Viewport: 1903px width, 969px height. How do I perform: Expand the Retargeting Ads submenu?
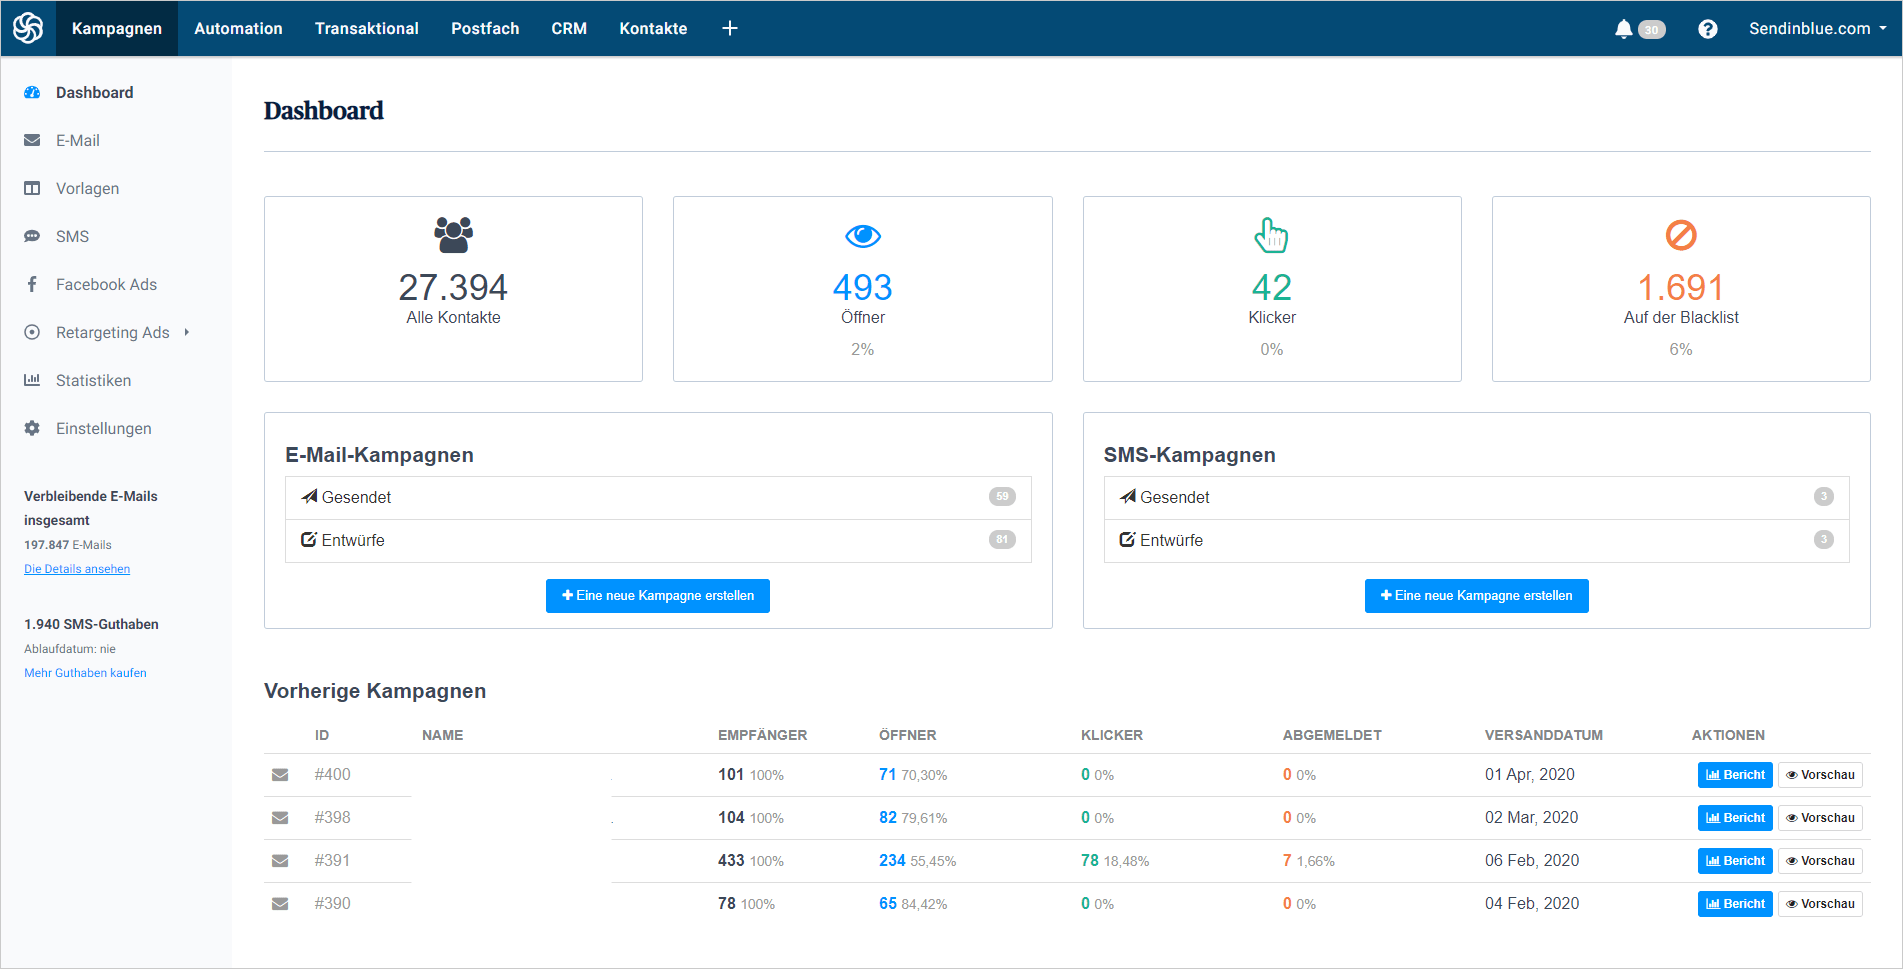[x=186, y=332]
